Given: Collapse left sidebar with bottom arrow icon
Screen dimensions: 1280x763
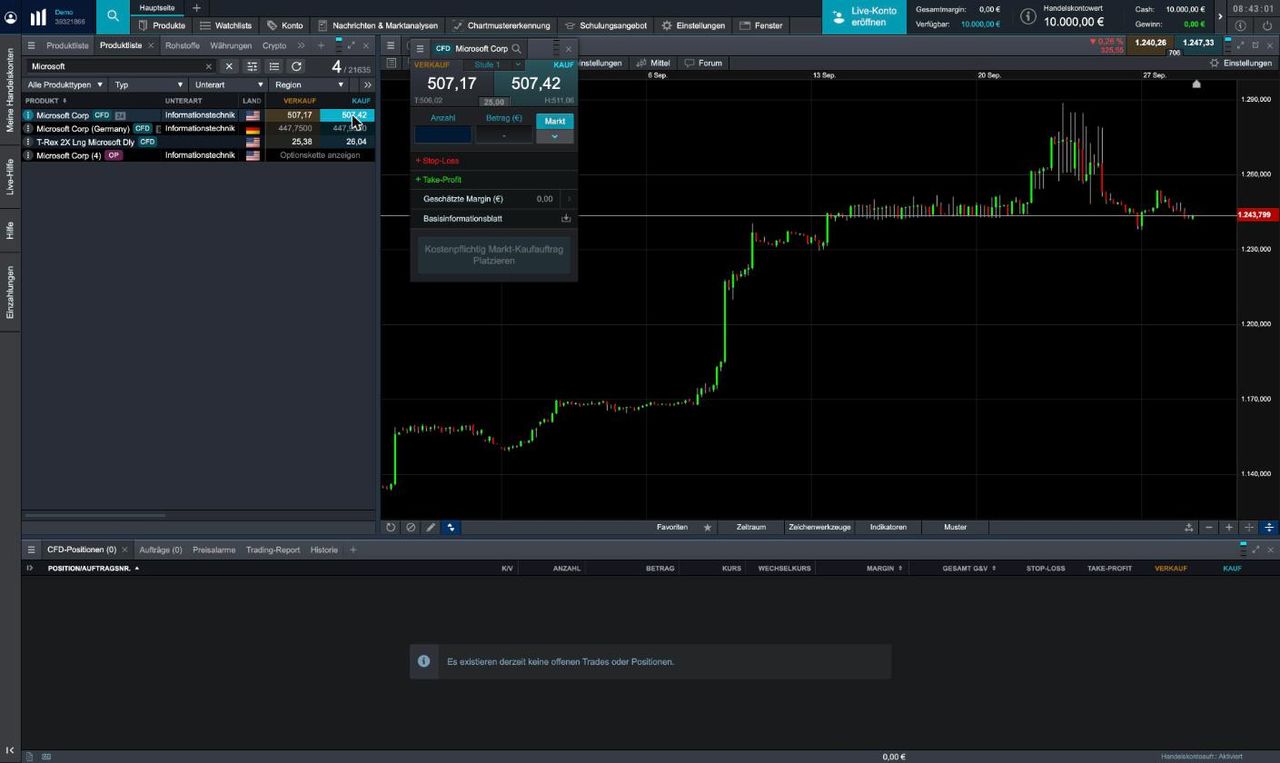Looking at the screenshot, I should (x=10, y=750).
